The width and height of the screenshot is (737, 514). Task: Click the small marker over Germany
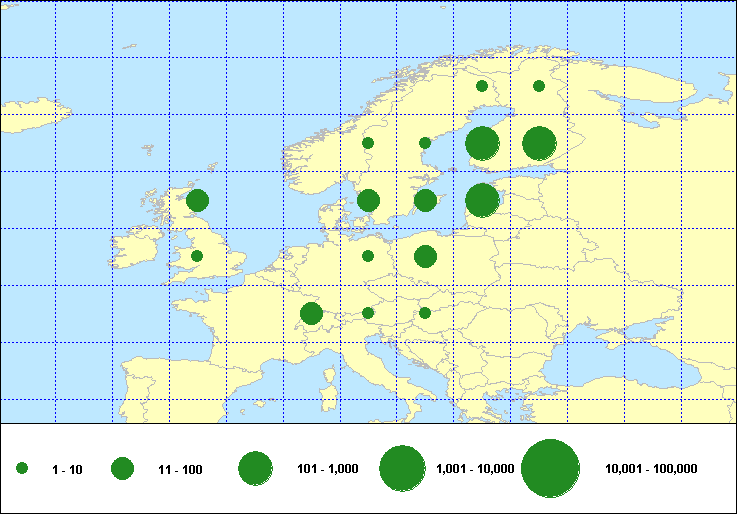tap(368, 256)
